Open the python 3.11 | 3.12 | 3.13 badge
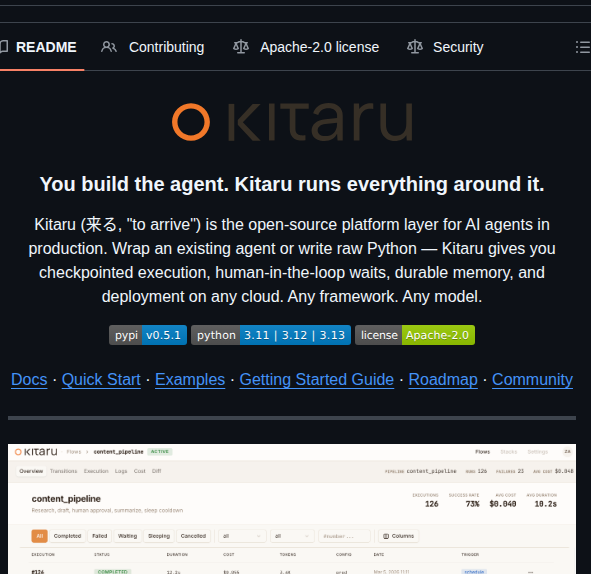591x574 pixels. click(x=271, y=335)
